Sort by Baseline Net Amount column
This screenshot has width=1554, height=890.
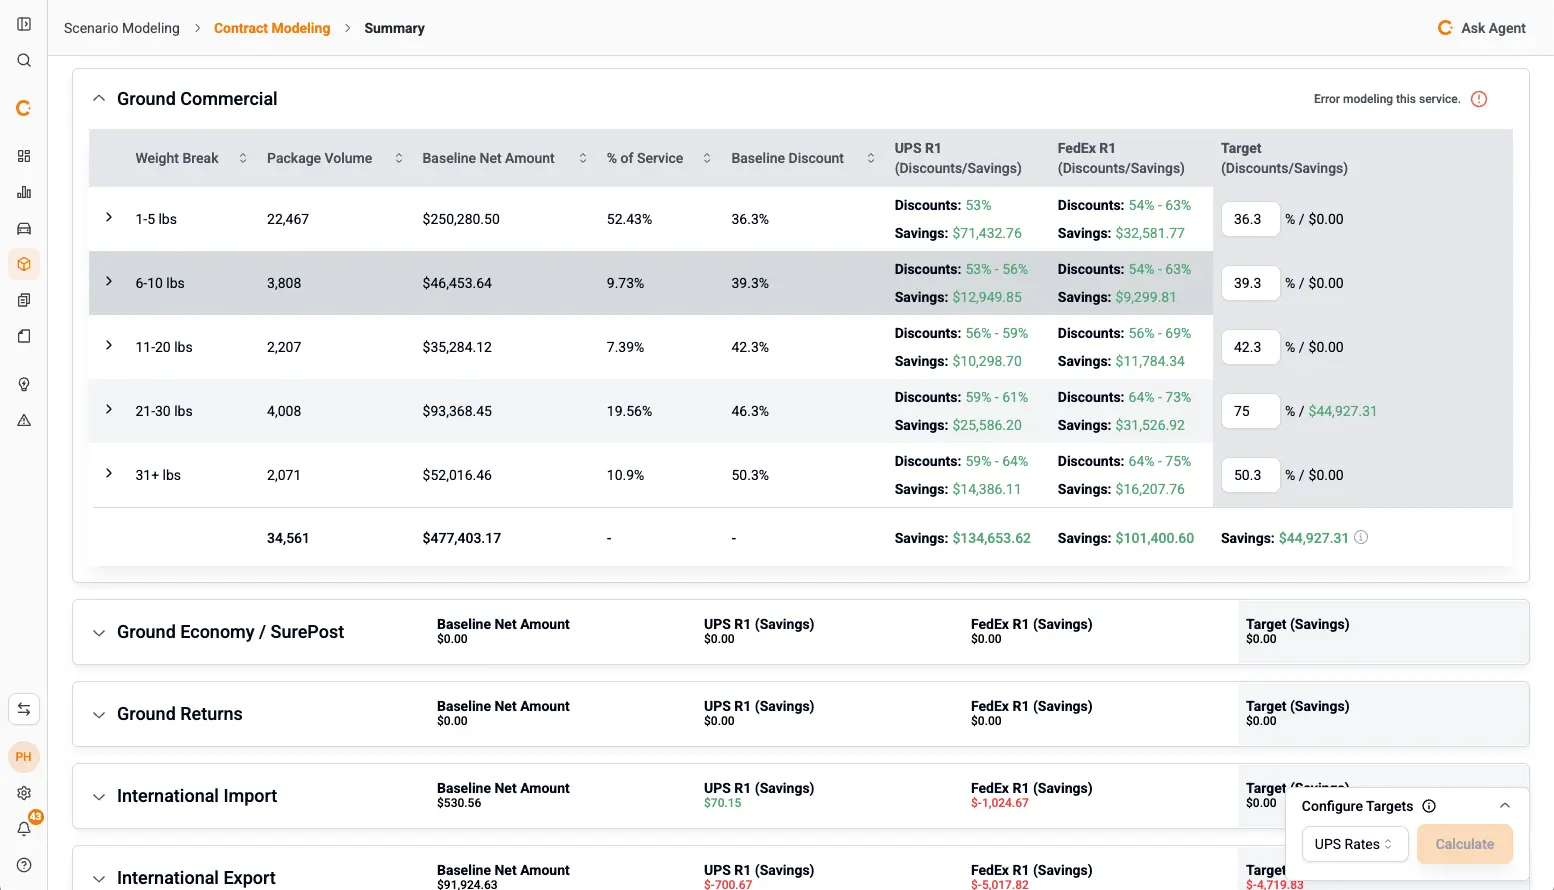tap(583, 158)
